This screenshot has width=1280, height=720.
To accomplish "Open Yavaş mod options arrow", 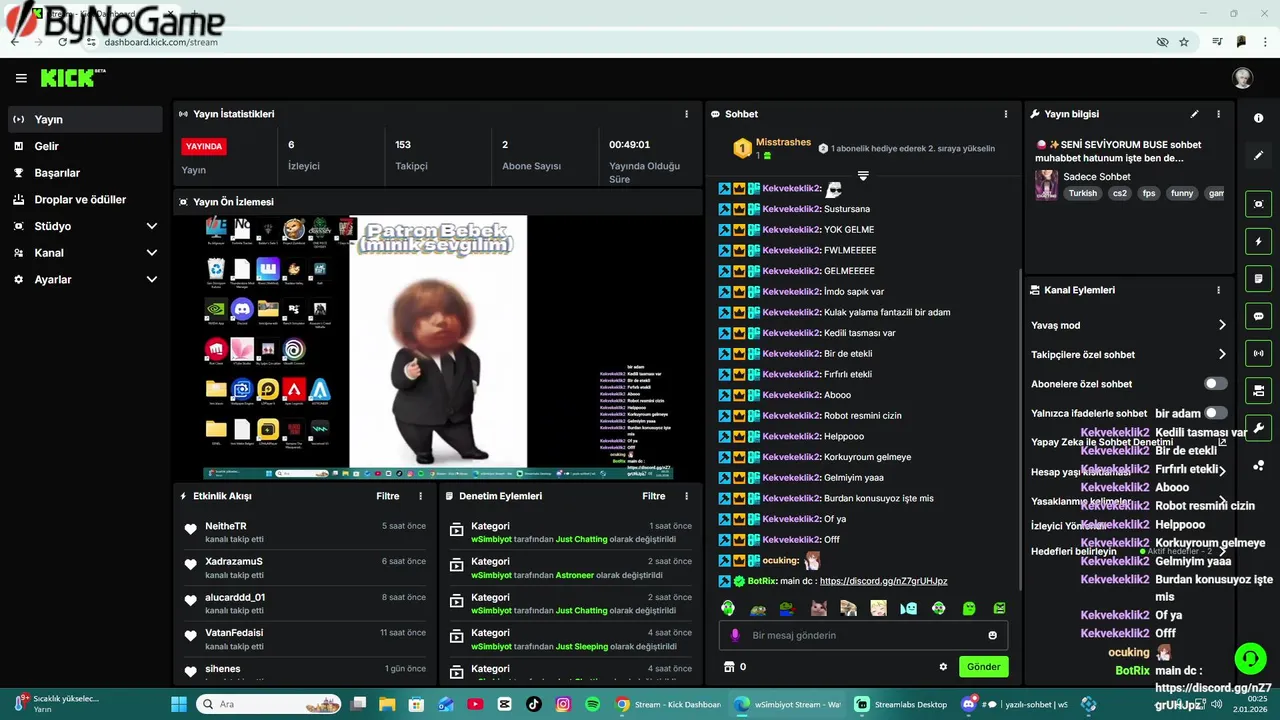I will click(1221, 325).
